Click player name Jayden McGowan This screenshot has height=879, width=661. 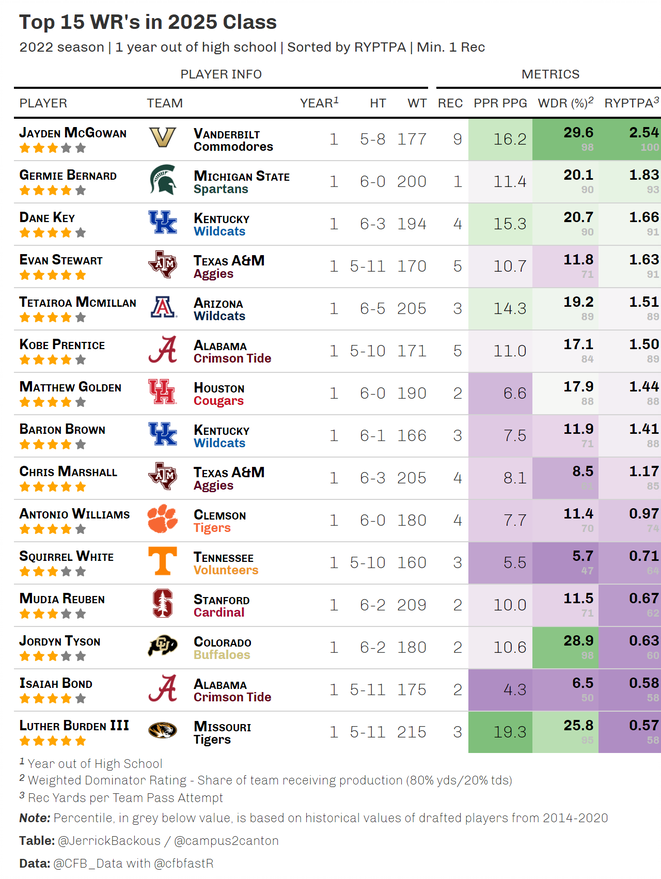click(72, 132)
